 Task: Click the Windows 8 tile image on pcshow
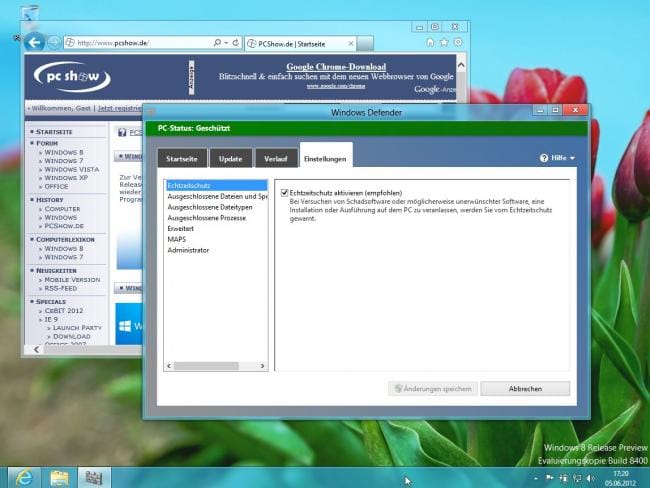(x=129, y=324)
